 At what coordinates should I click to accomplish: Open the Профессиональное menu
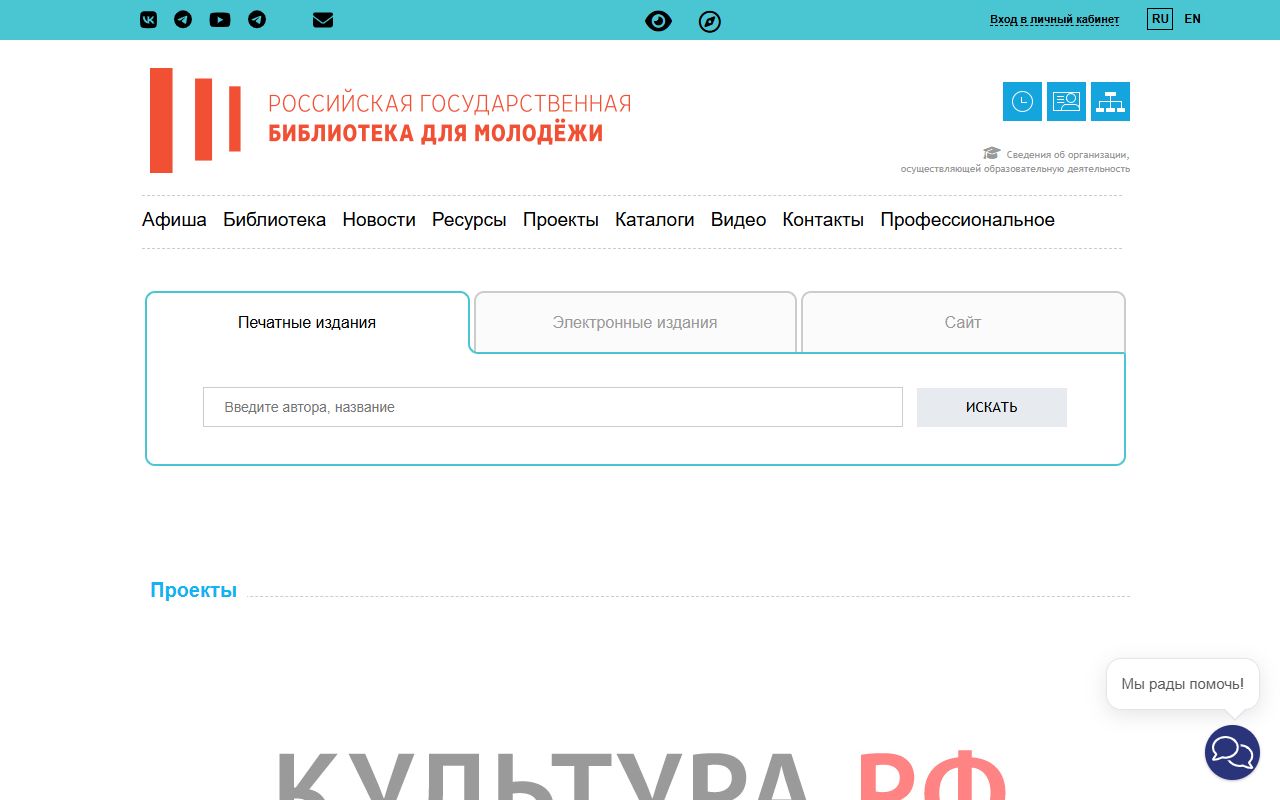click(x=967, y=220)
